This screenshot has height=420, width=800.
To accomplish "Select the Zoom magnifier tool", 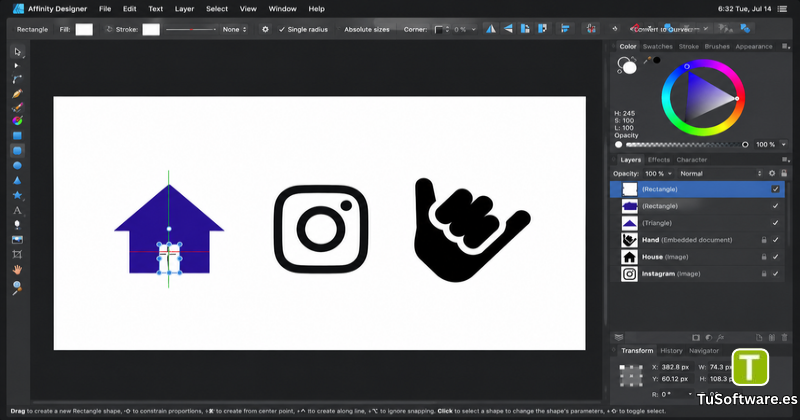I will (x=17, y=287).
